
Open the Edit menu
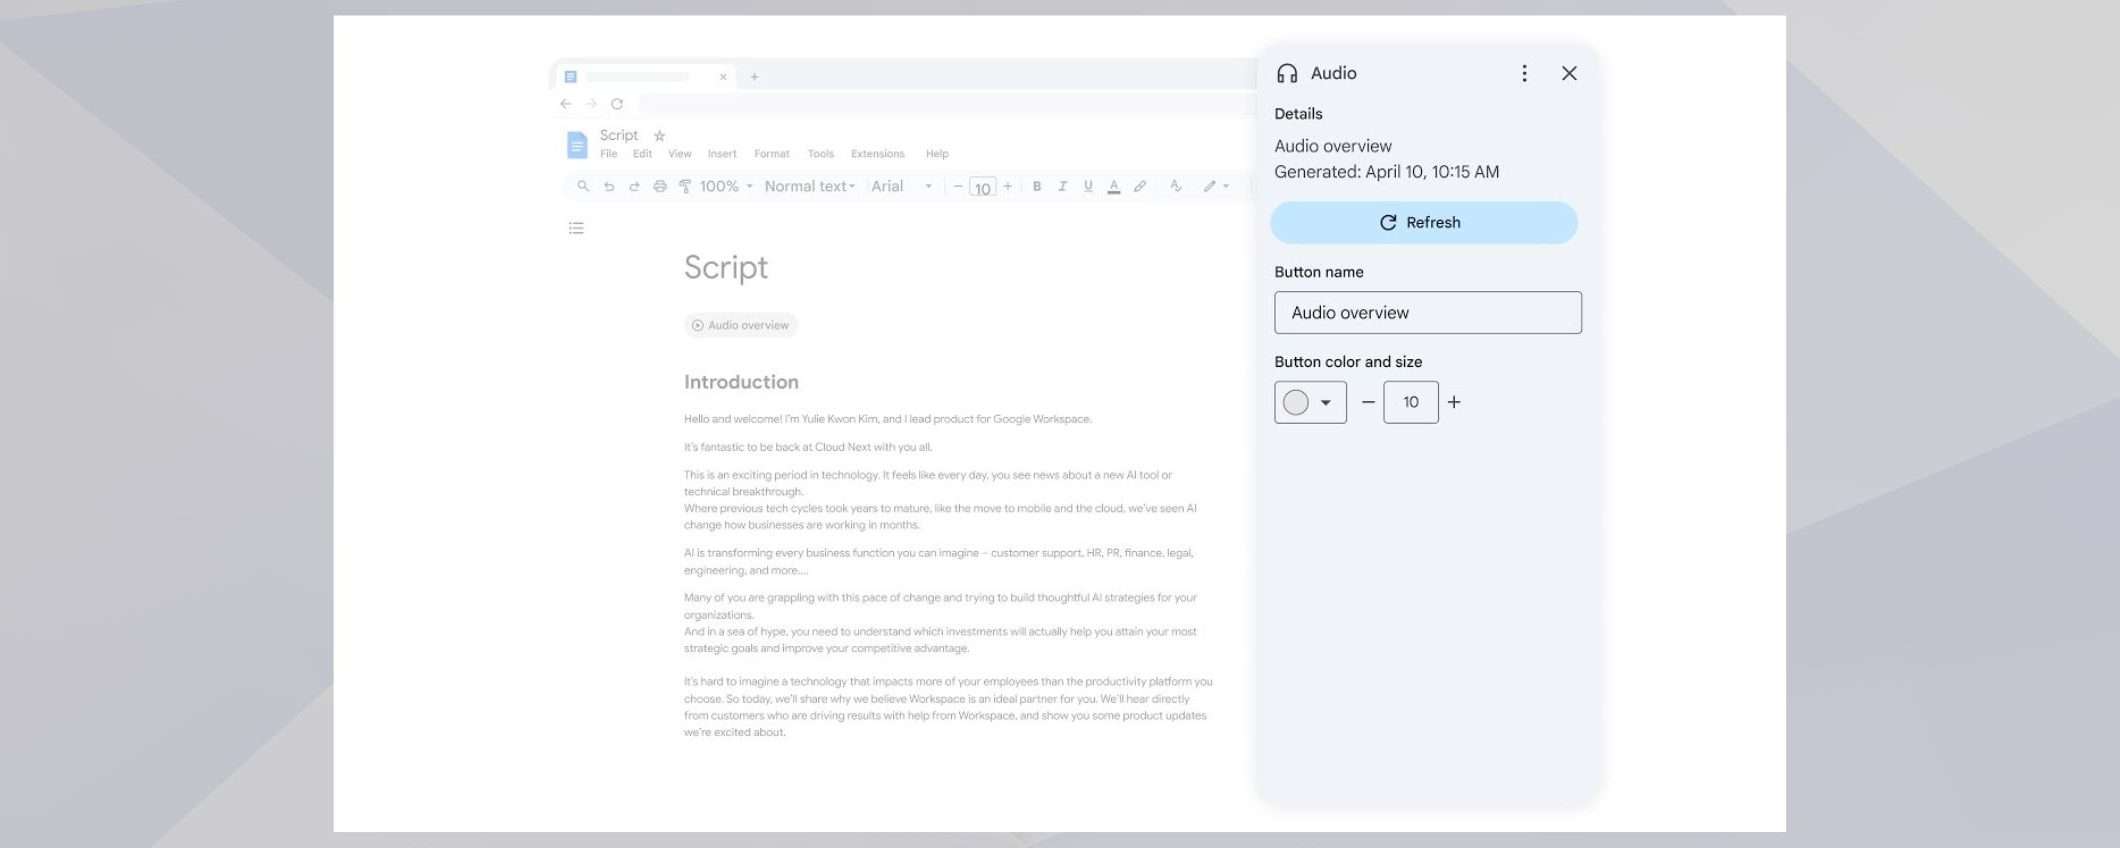[x=642, y=154]
